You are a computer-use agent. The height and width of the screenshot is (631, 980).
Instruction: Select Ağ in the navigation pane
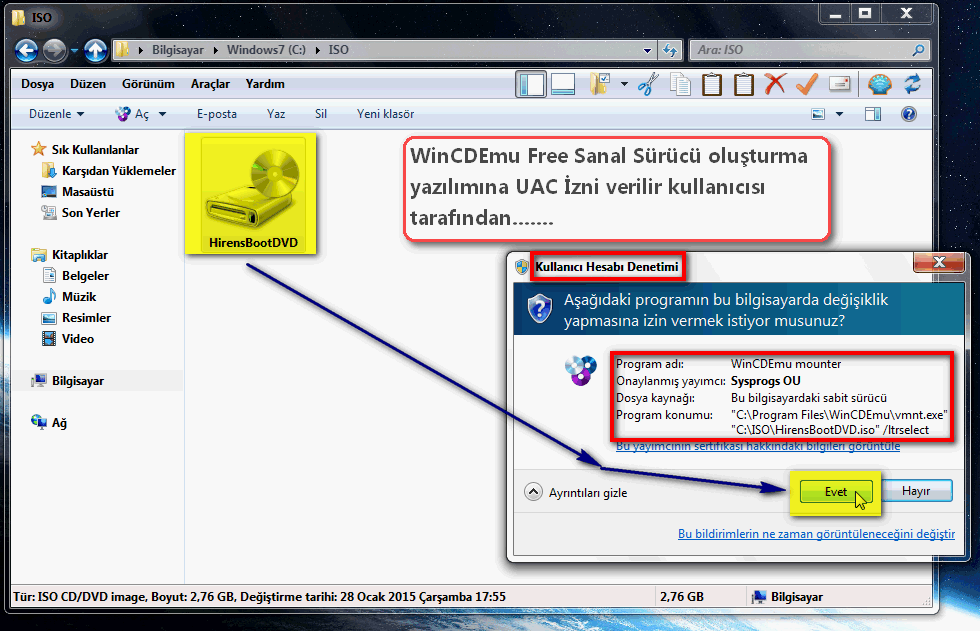[59, 423]
